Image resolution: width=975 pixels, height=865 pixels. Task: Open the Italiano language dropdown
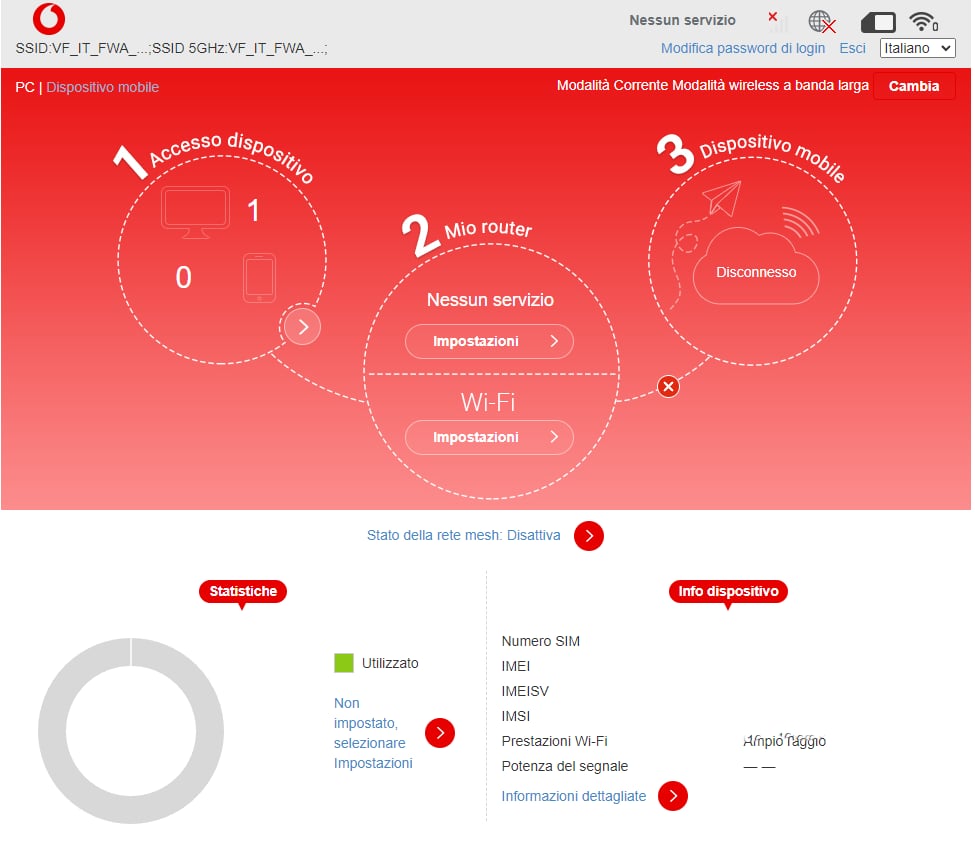point(917,48)
